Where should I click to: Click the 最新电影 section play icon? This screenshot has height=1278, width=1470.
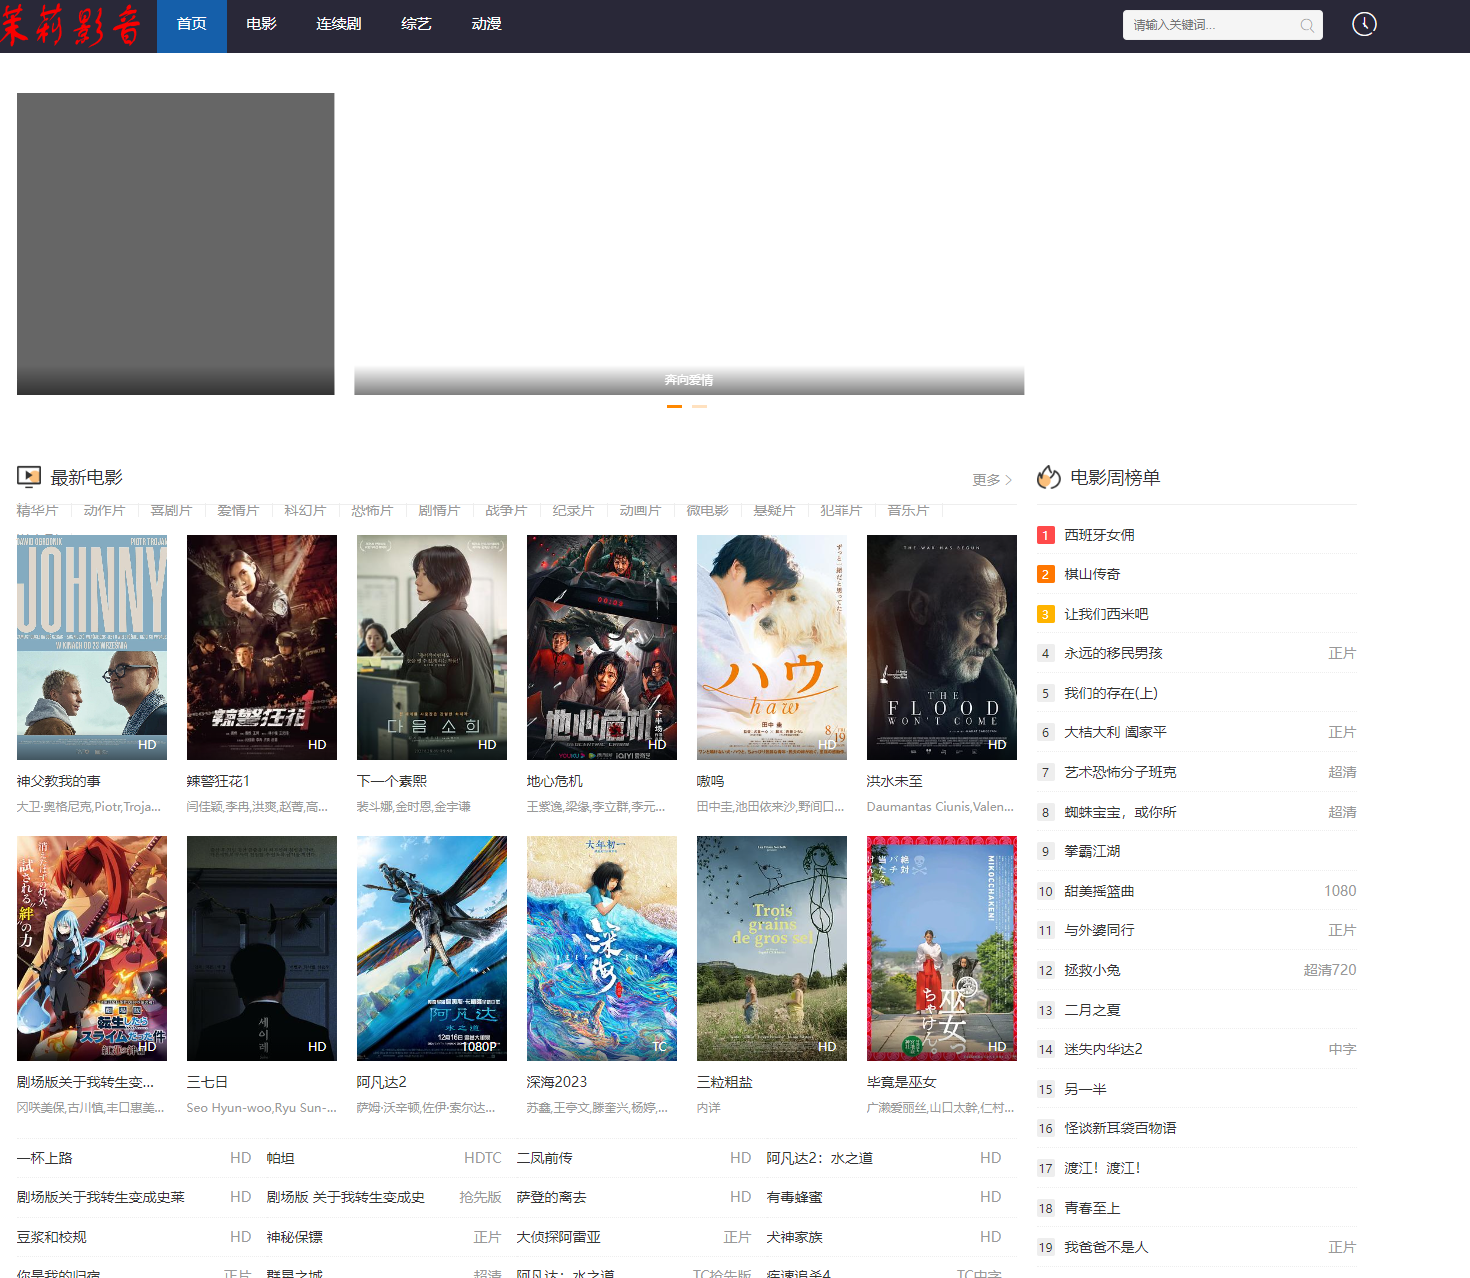click(29, 477)
